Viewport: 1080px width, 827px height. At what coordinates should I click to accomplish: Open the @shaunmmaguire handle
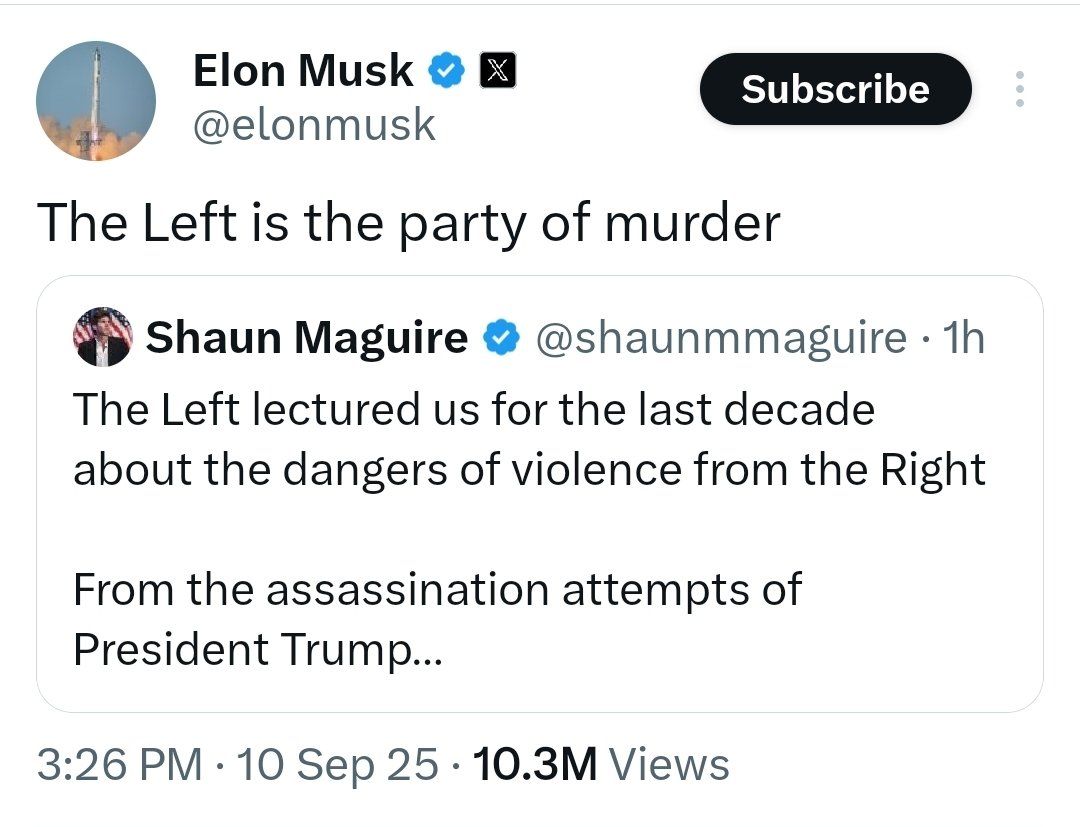pos(721,337)
